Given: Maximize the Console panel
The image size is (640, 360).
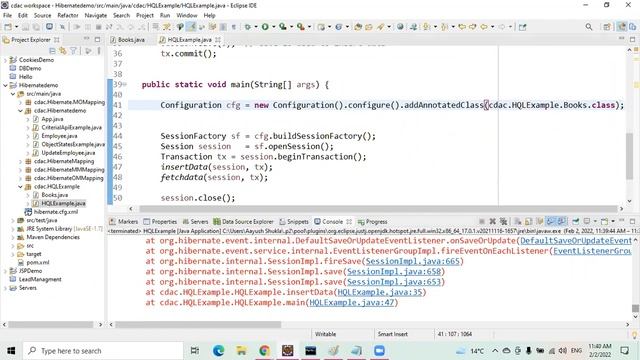Looking at the screenshot, I should pos(632,221).
